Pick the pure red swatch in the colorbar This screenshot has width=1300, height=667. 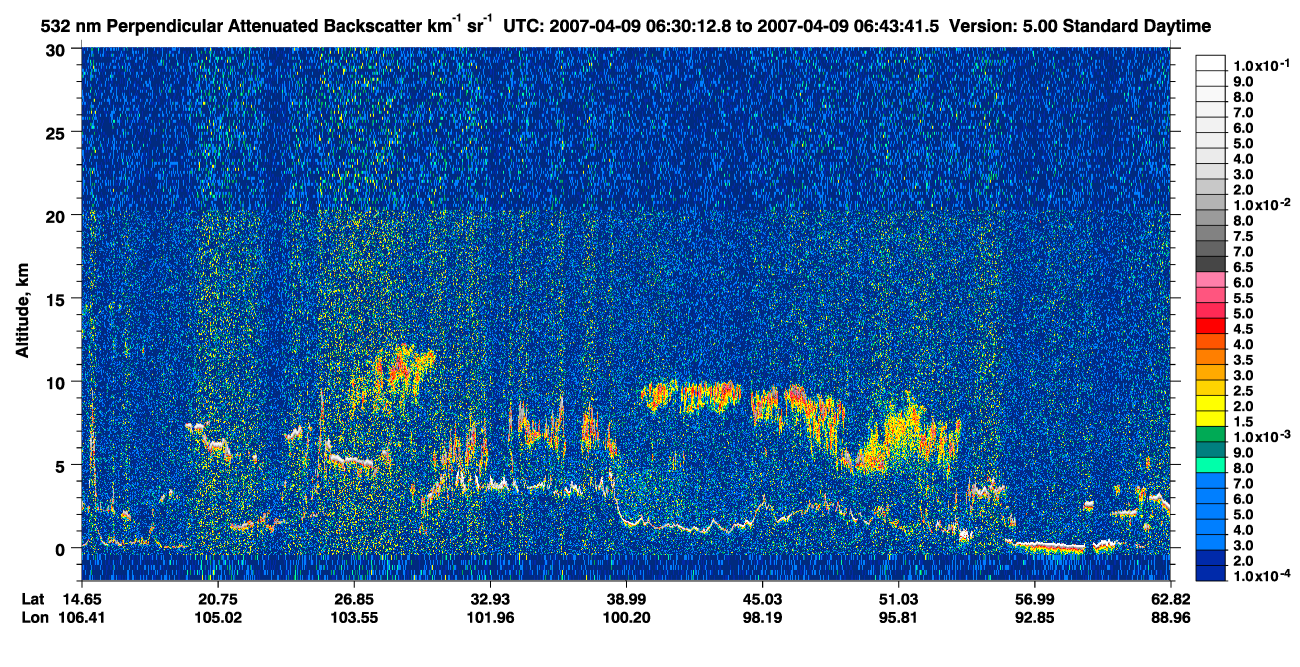pos(1210,325)
